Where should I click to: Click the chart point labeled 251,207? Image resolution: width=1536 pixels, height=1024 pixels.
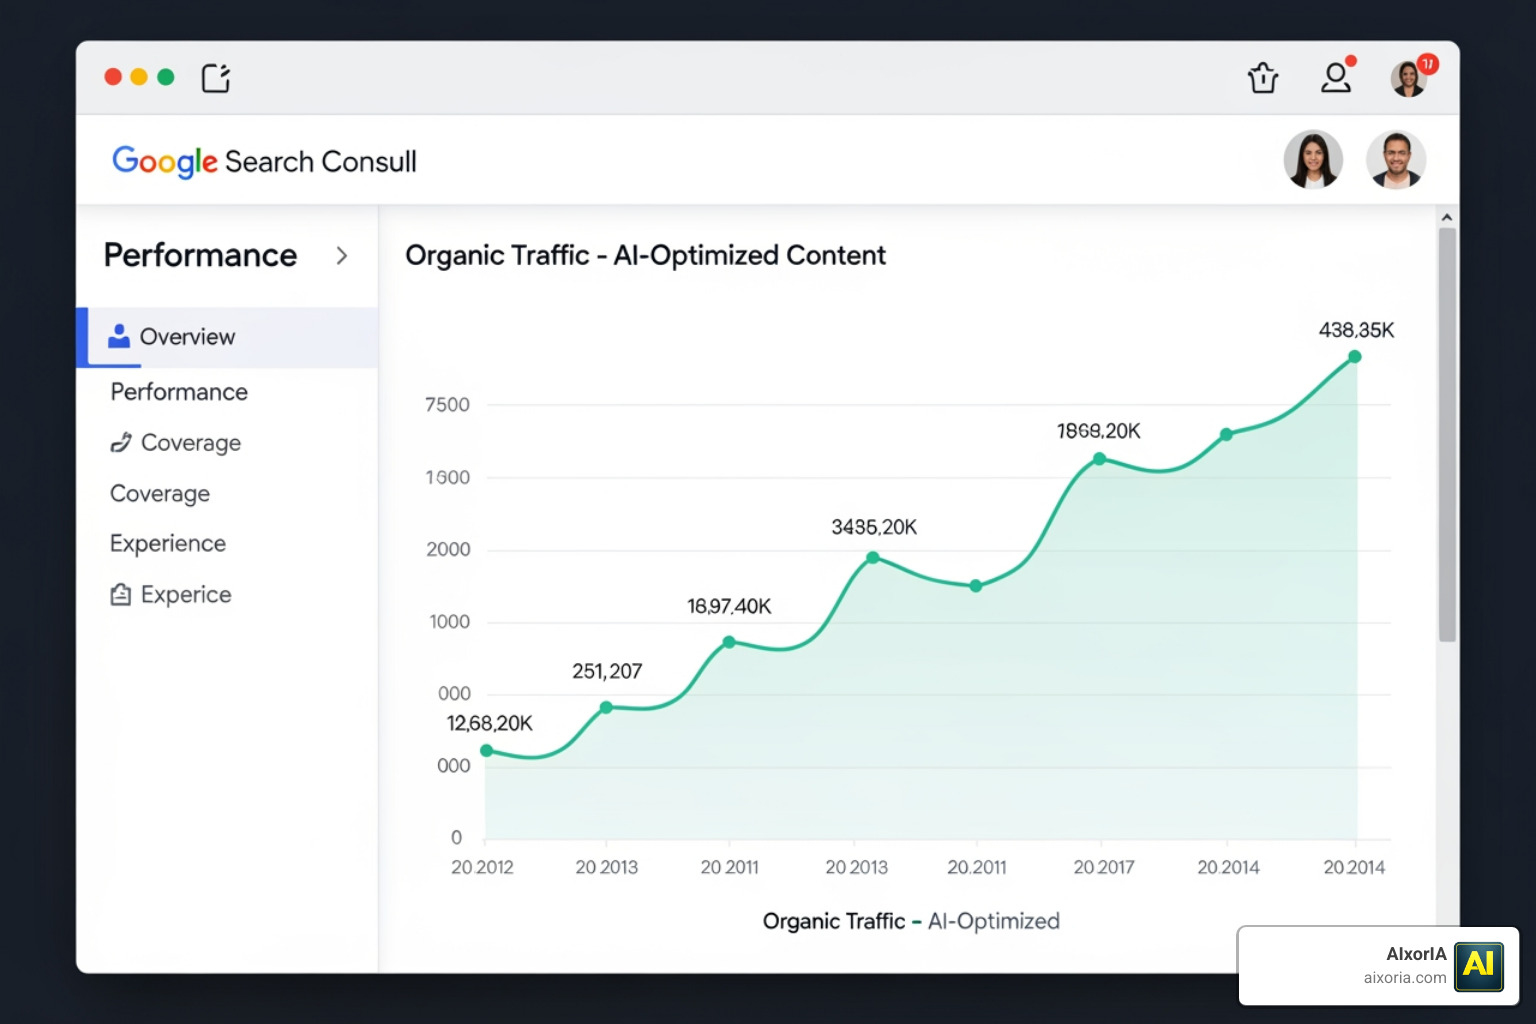click(x=606, y=708)
